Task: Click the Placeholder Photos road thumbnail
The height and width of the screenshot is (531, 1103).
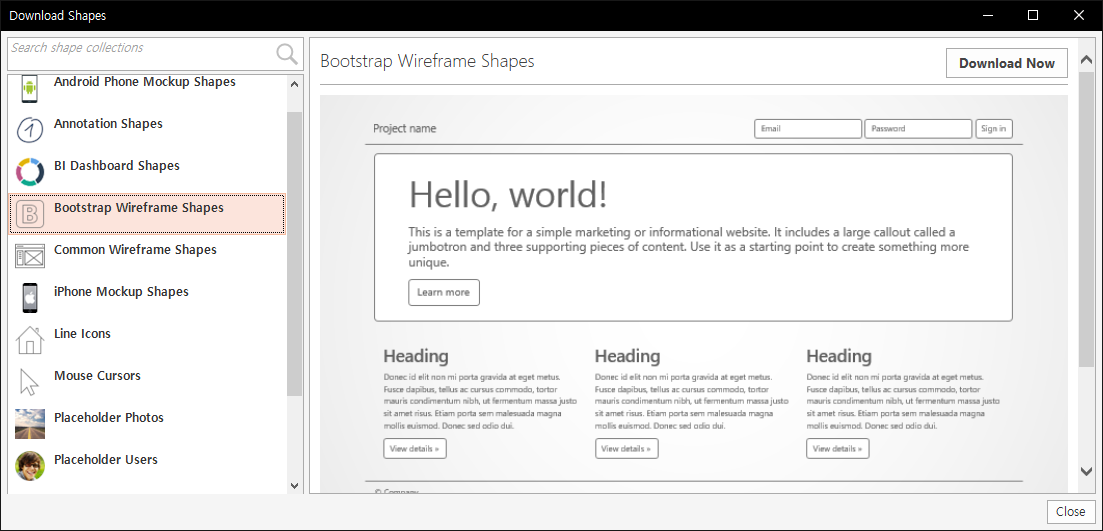Action: (x=30, y=424)
